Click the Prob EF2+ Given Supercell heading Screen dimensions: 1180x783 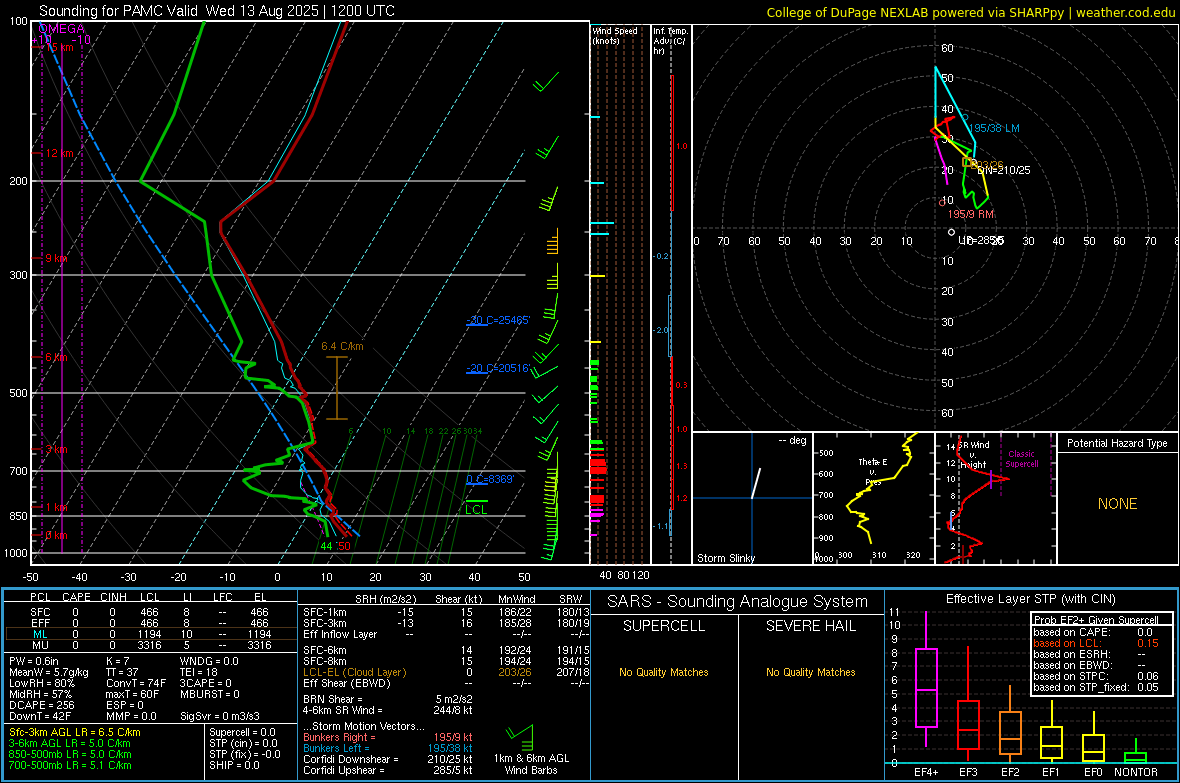1096,620
